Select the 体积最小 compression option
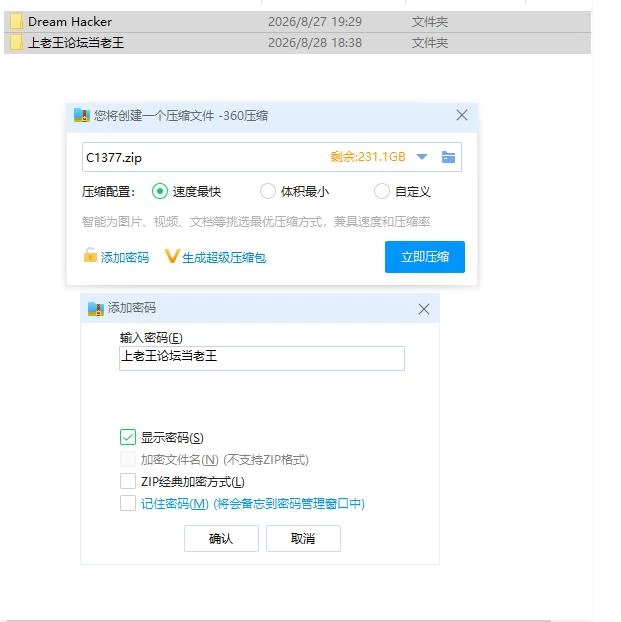This screenshot has width=621, height=622. [267, 191]
